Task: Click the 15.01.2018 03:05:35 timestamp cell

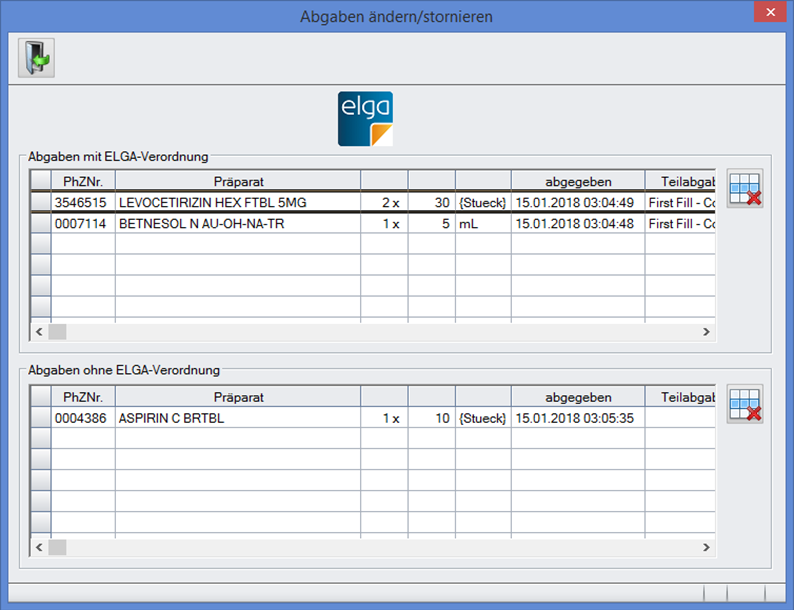Action: tap(578, 418)
